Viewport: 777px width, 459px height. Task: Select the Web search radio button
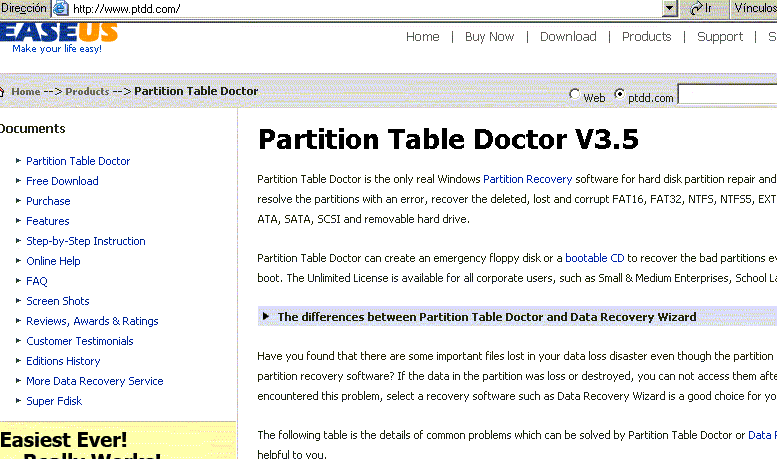click(574, 94)
